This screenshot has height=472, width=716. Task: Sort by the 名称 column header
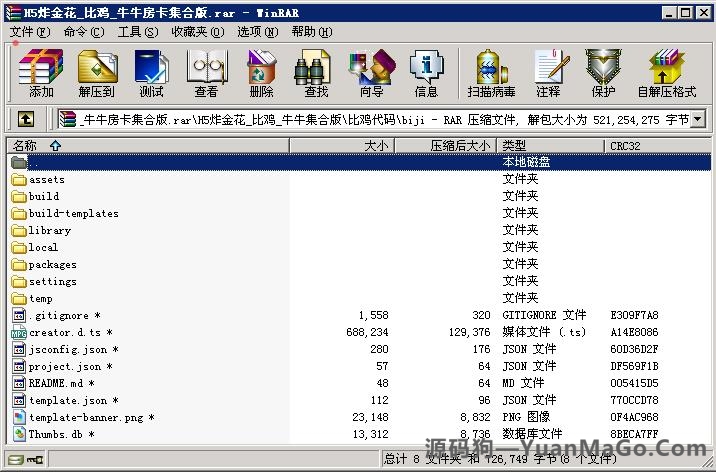[148, 146]
